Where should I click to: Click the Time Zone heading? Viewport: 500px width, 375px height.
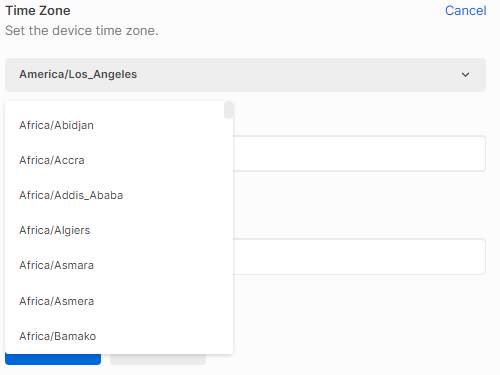point(38,11)
